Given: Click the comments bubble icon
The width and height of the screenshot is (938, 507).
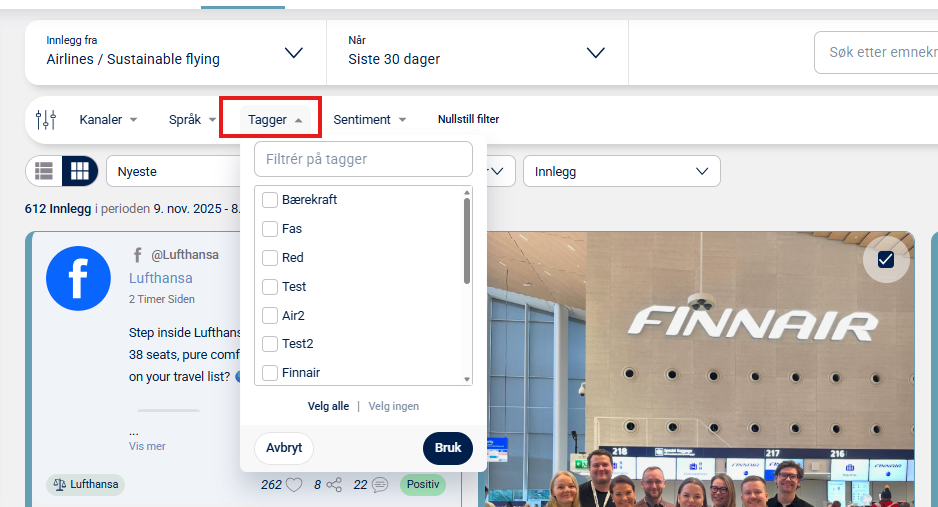Looking at the screenshot, I should coord(380,484).
